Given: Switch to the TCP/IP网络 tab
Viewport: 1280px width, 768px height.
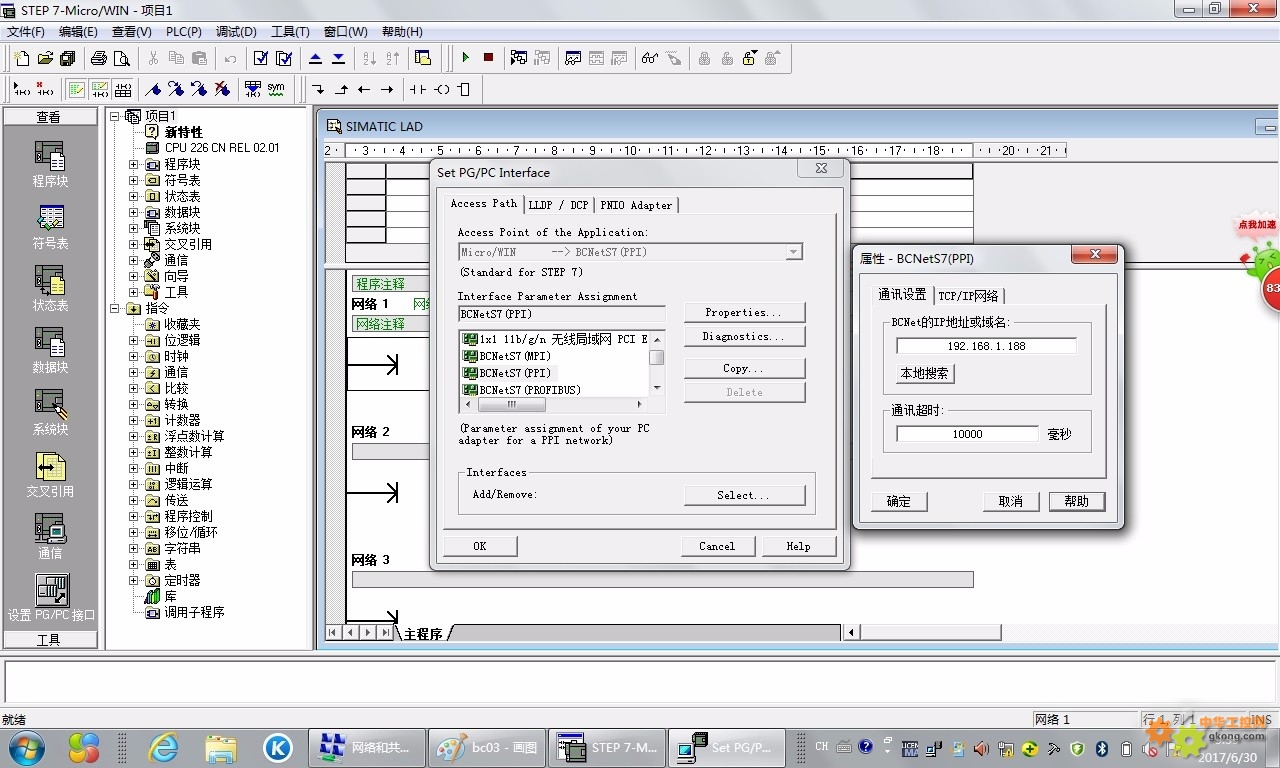Looking at the screenshot, I should (968, 296).
